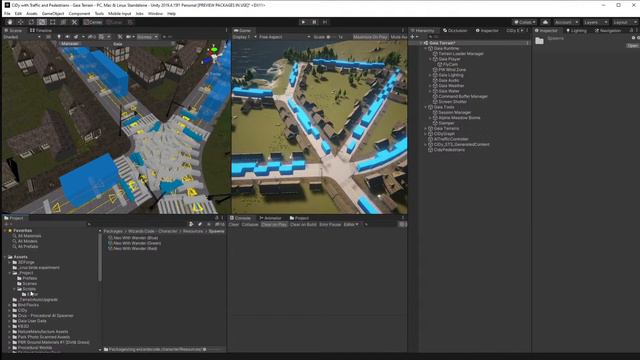
Task: Toggle scene audio icon
Action: (67, 37)
